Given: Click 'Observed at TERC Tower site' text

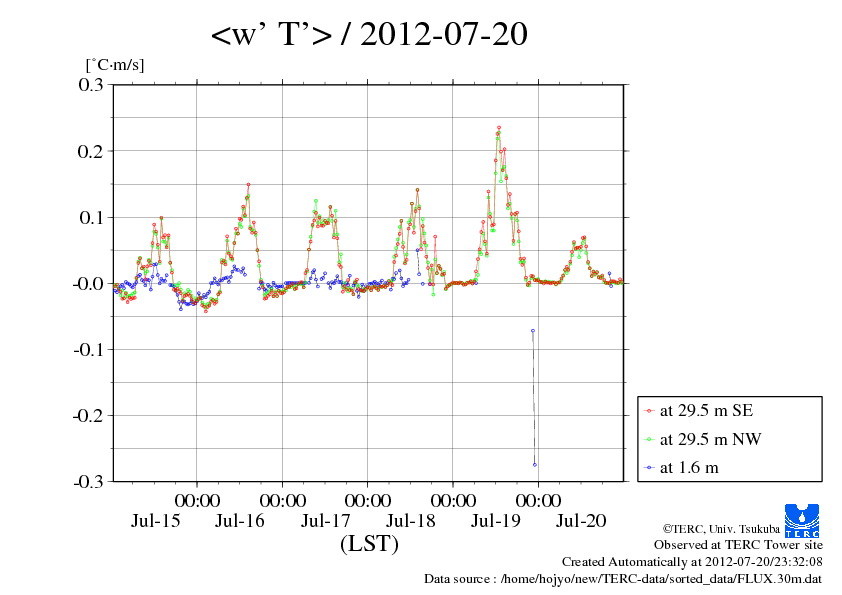Looking at the screenshot, I should (x=738, y=545).
